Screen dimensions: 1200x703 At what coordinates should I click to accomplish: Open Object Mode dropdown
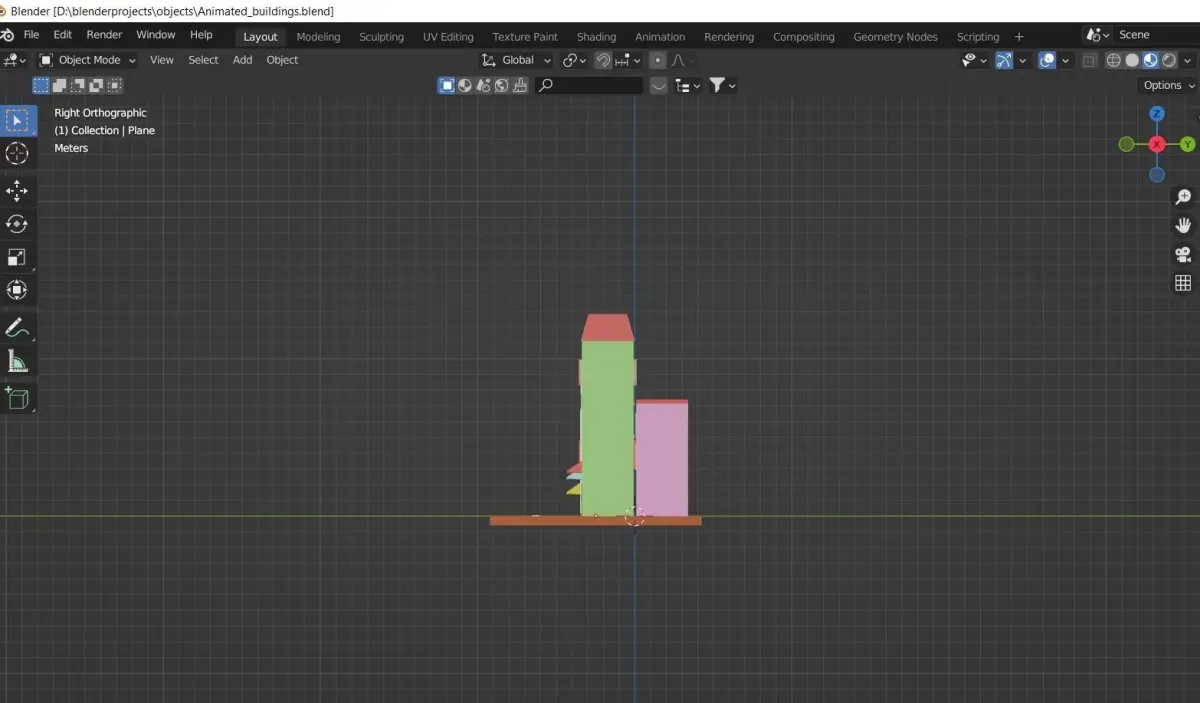pos(88,60)
